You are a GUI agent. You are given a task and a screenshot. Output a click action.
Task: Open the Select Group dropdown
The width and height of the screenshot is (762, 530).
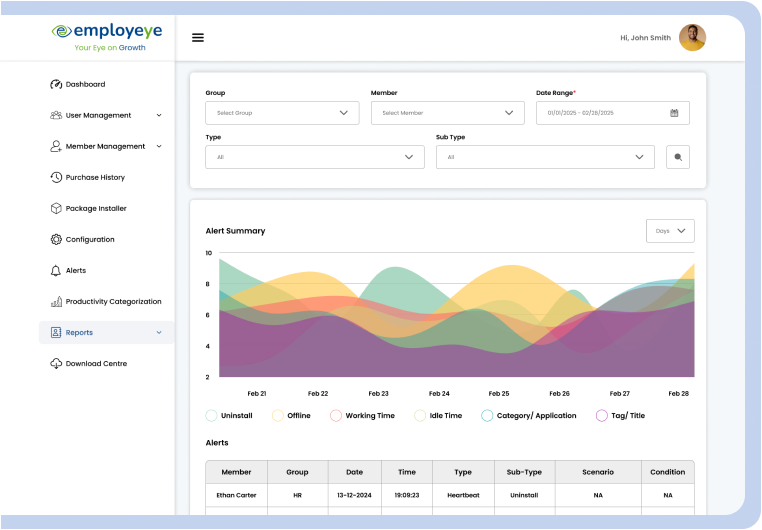(x=282, y=113)
